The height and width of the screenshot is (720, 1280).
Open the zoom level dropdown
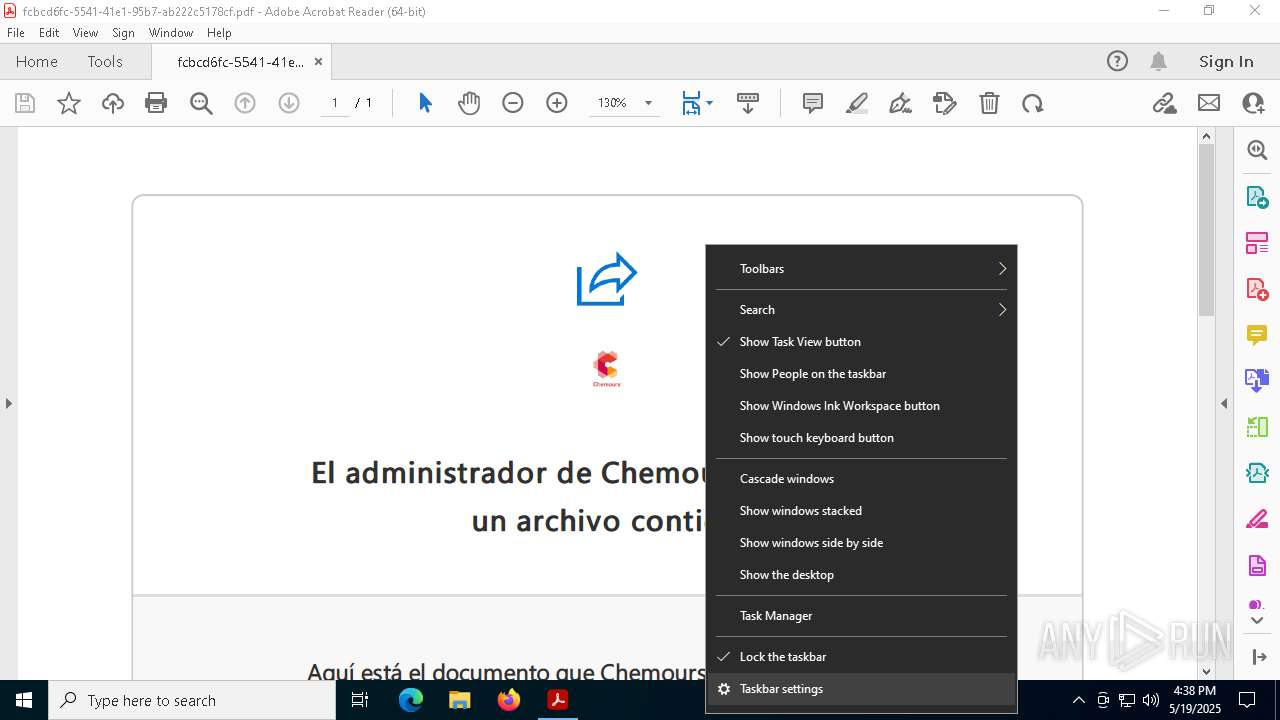pyautogui.click(x=648, y=103)
